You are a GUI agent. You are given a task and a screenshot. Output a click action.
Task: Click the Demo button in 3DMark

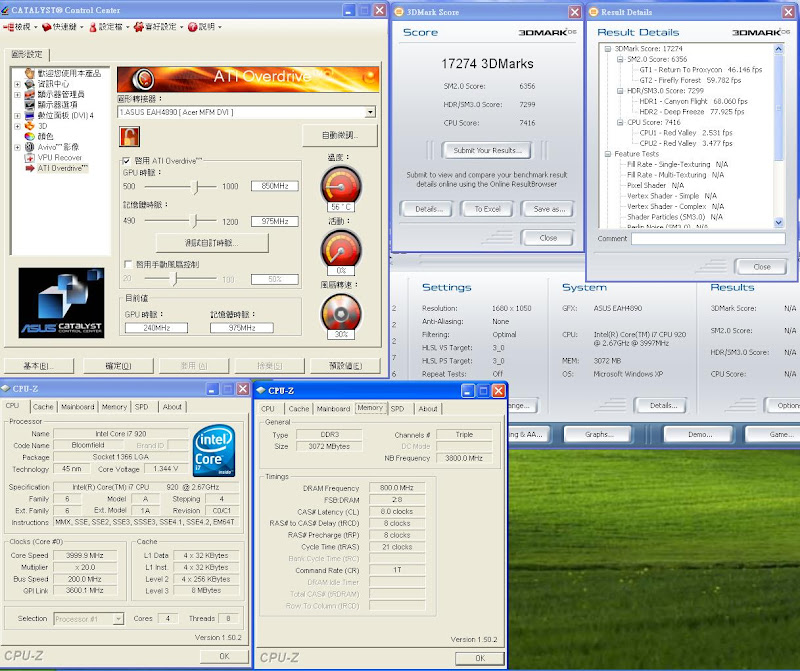pyautogui.click(x=698, y=434)
